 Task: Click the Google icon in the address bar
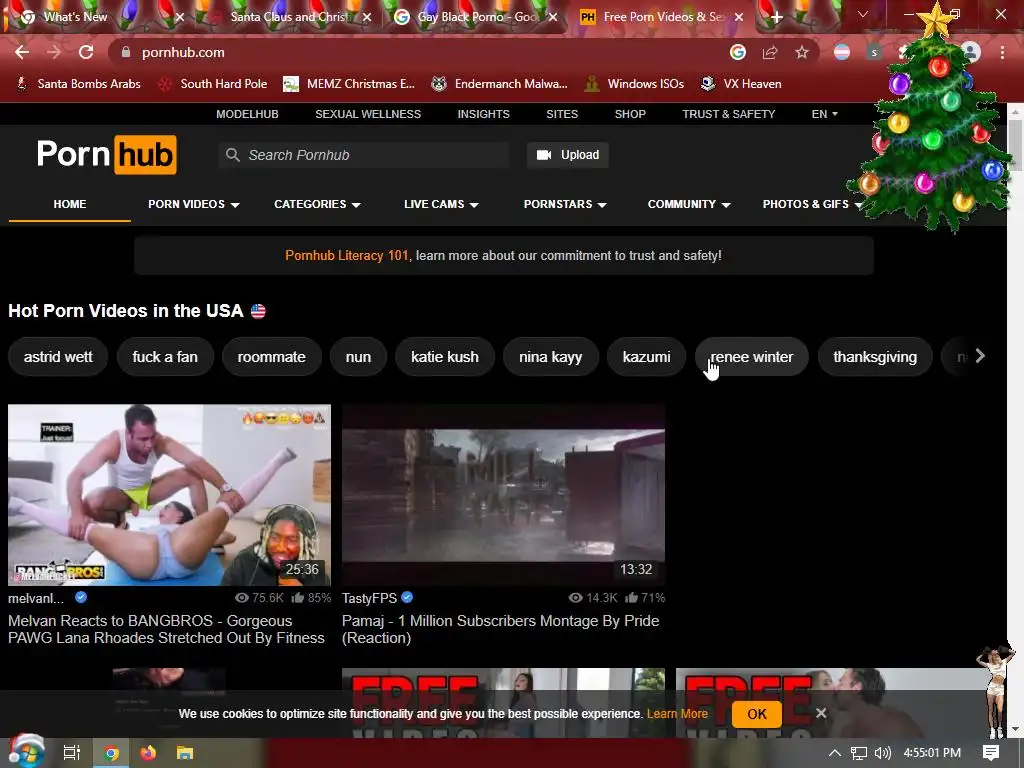click(738, 52)
